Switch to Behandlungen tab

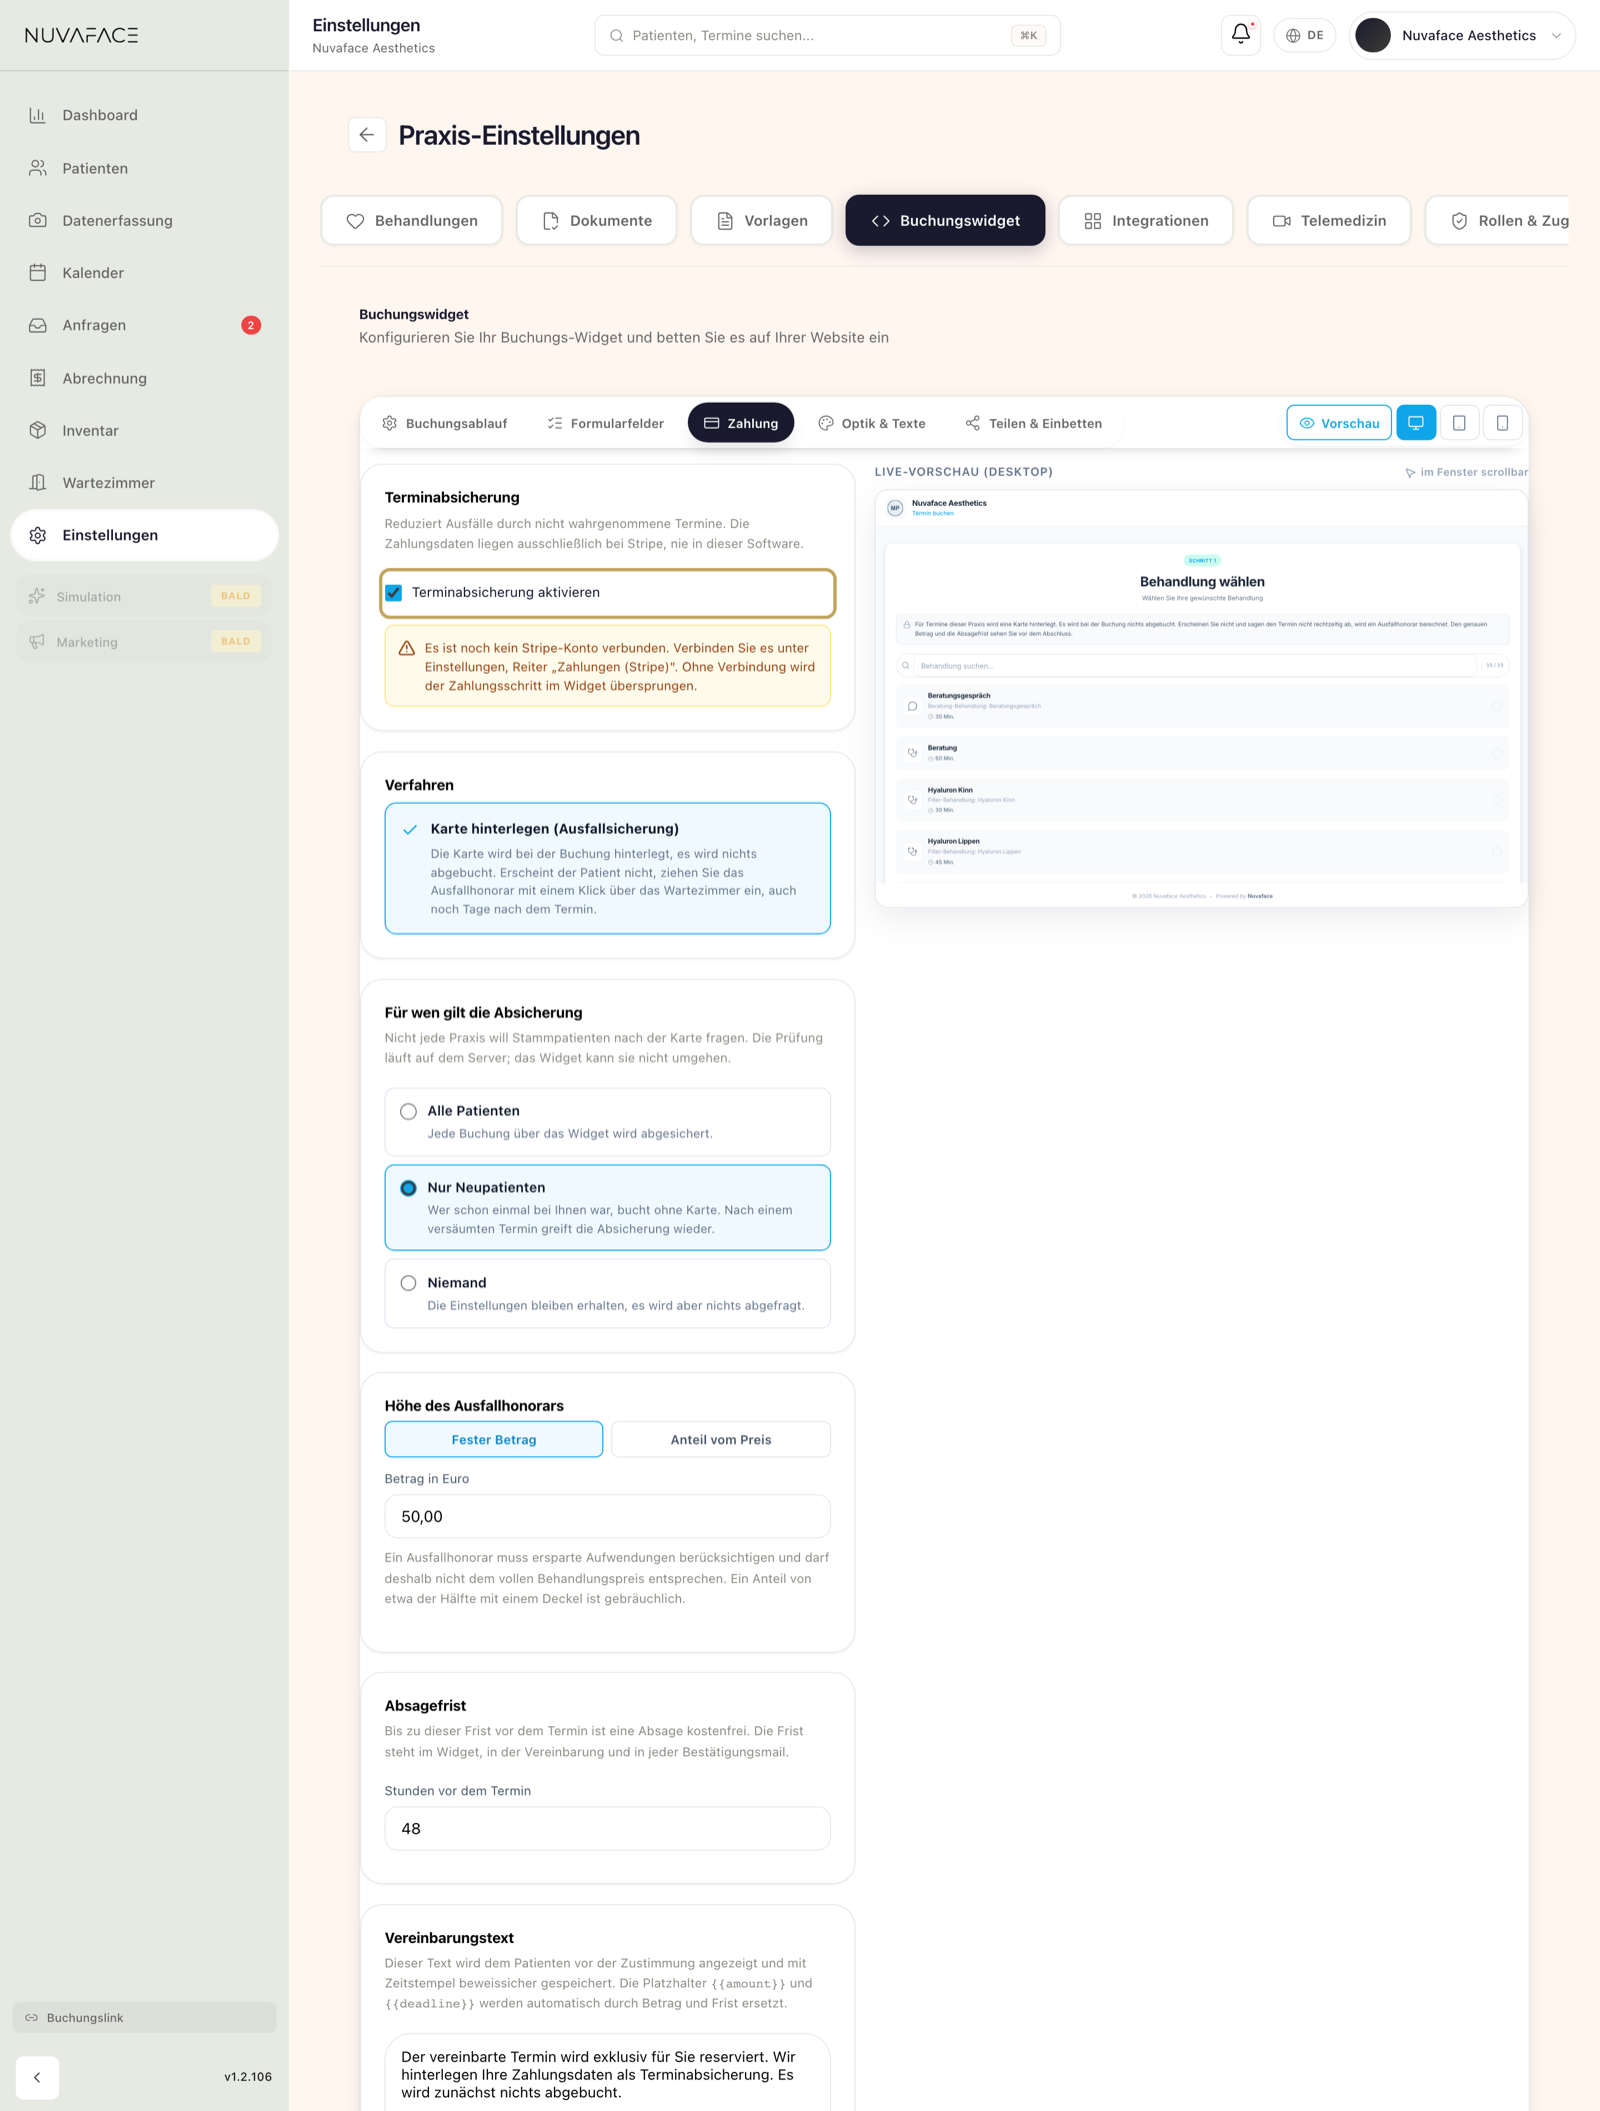tap(412, 220)
